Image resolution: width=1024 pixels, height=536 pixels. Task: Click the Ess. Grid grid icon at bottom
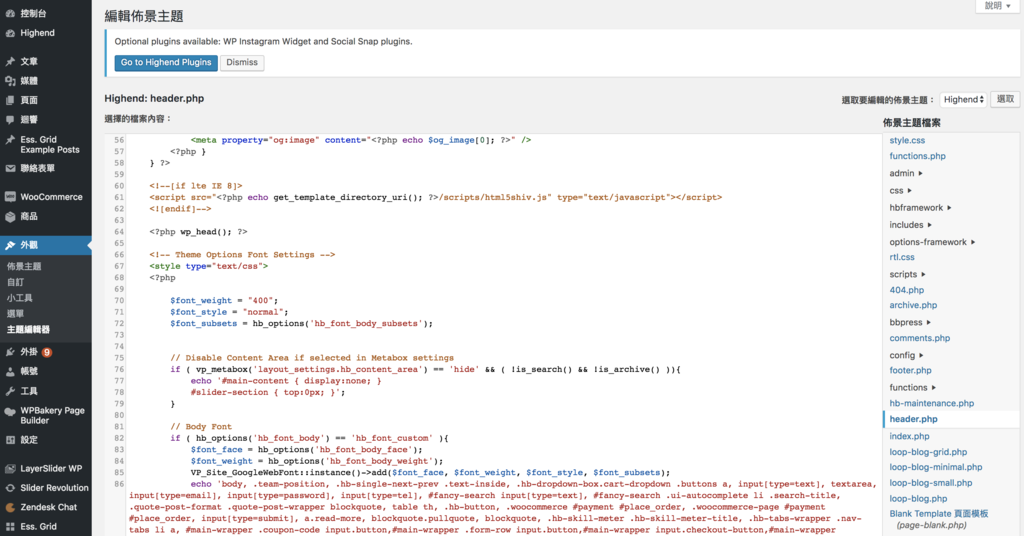pyautogui.click(x=10, y=526)
